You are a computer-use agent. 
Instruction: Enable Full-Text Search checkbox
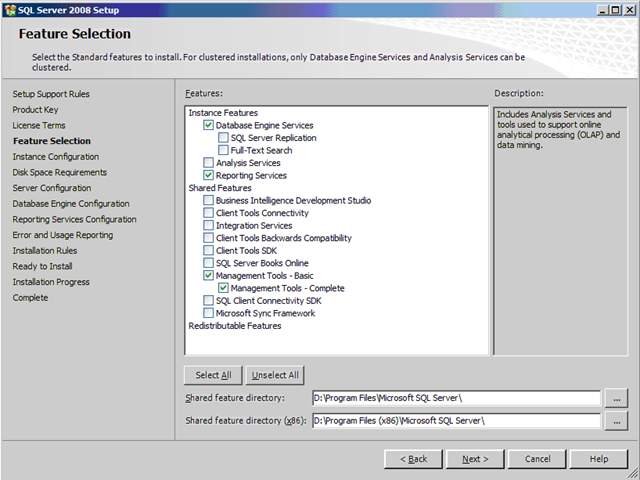point(223,150)
